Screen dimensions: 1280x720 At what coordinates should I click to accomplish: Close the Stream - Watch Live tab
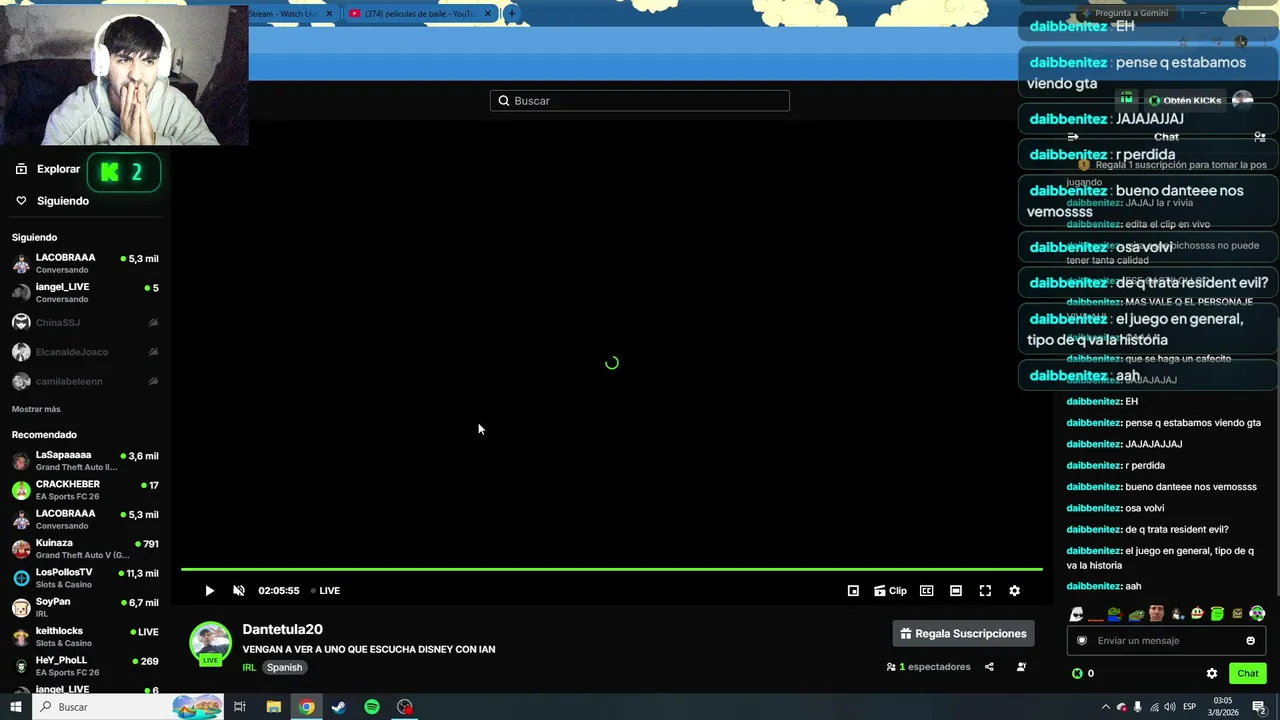329,14
